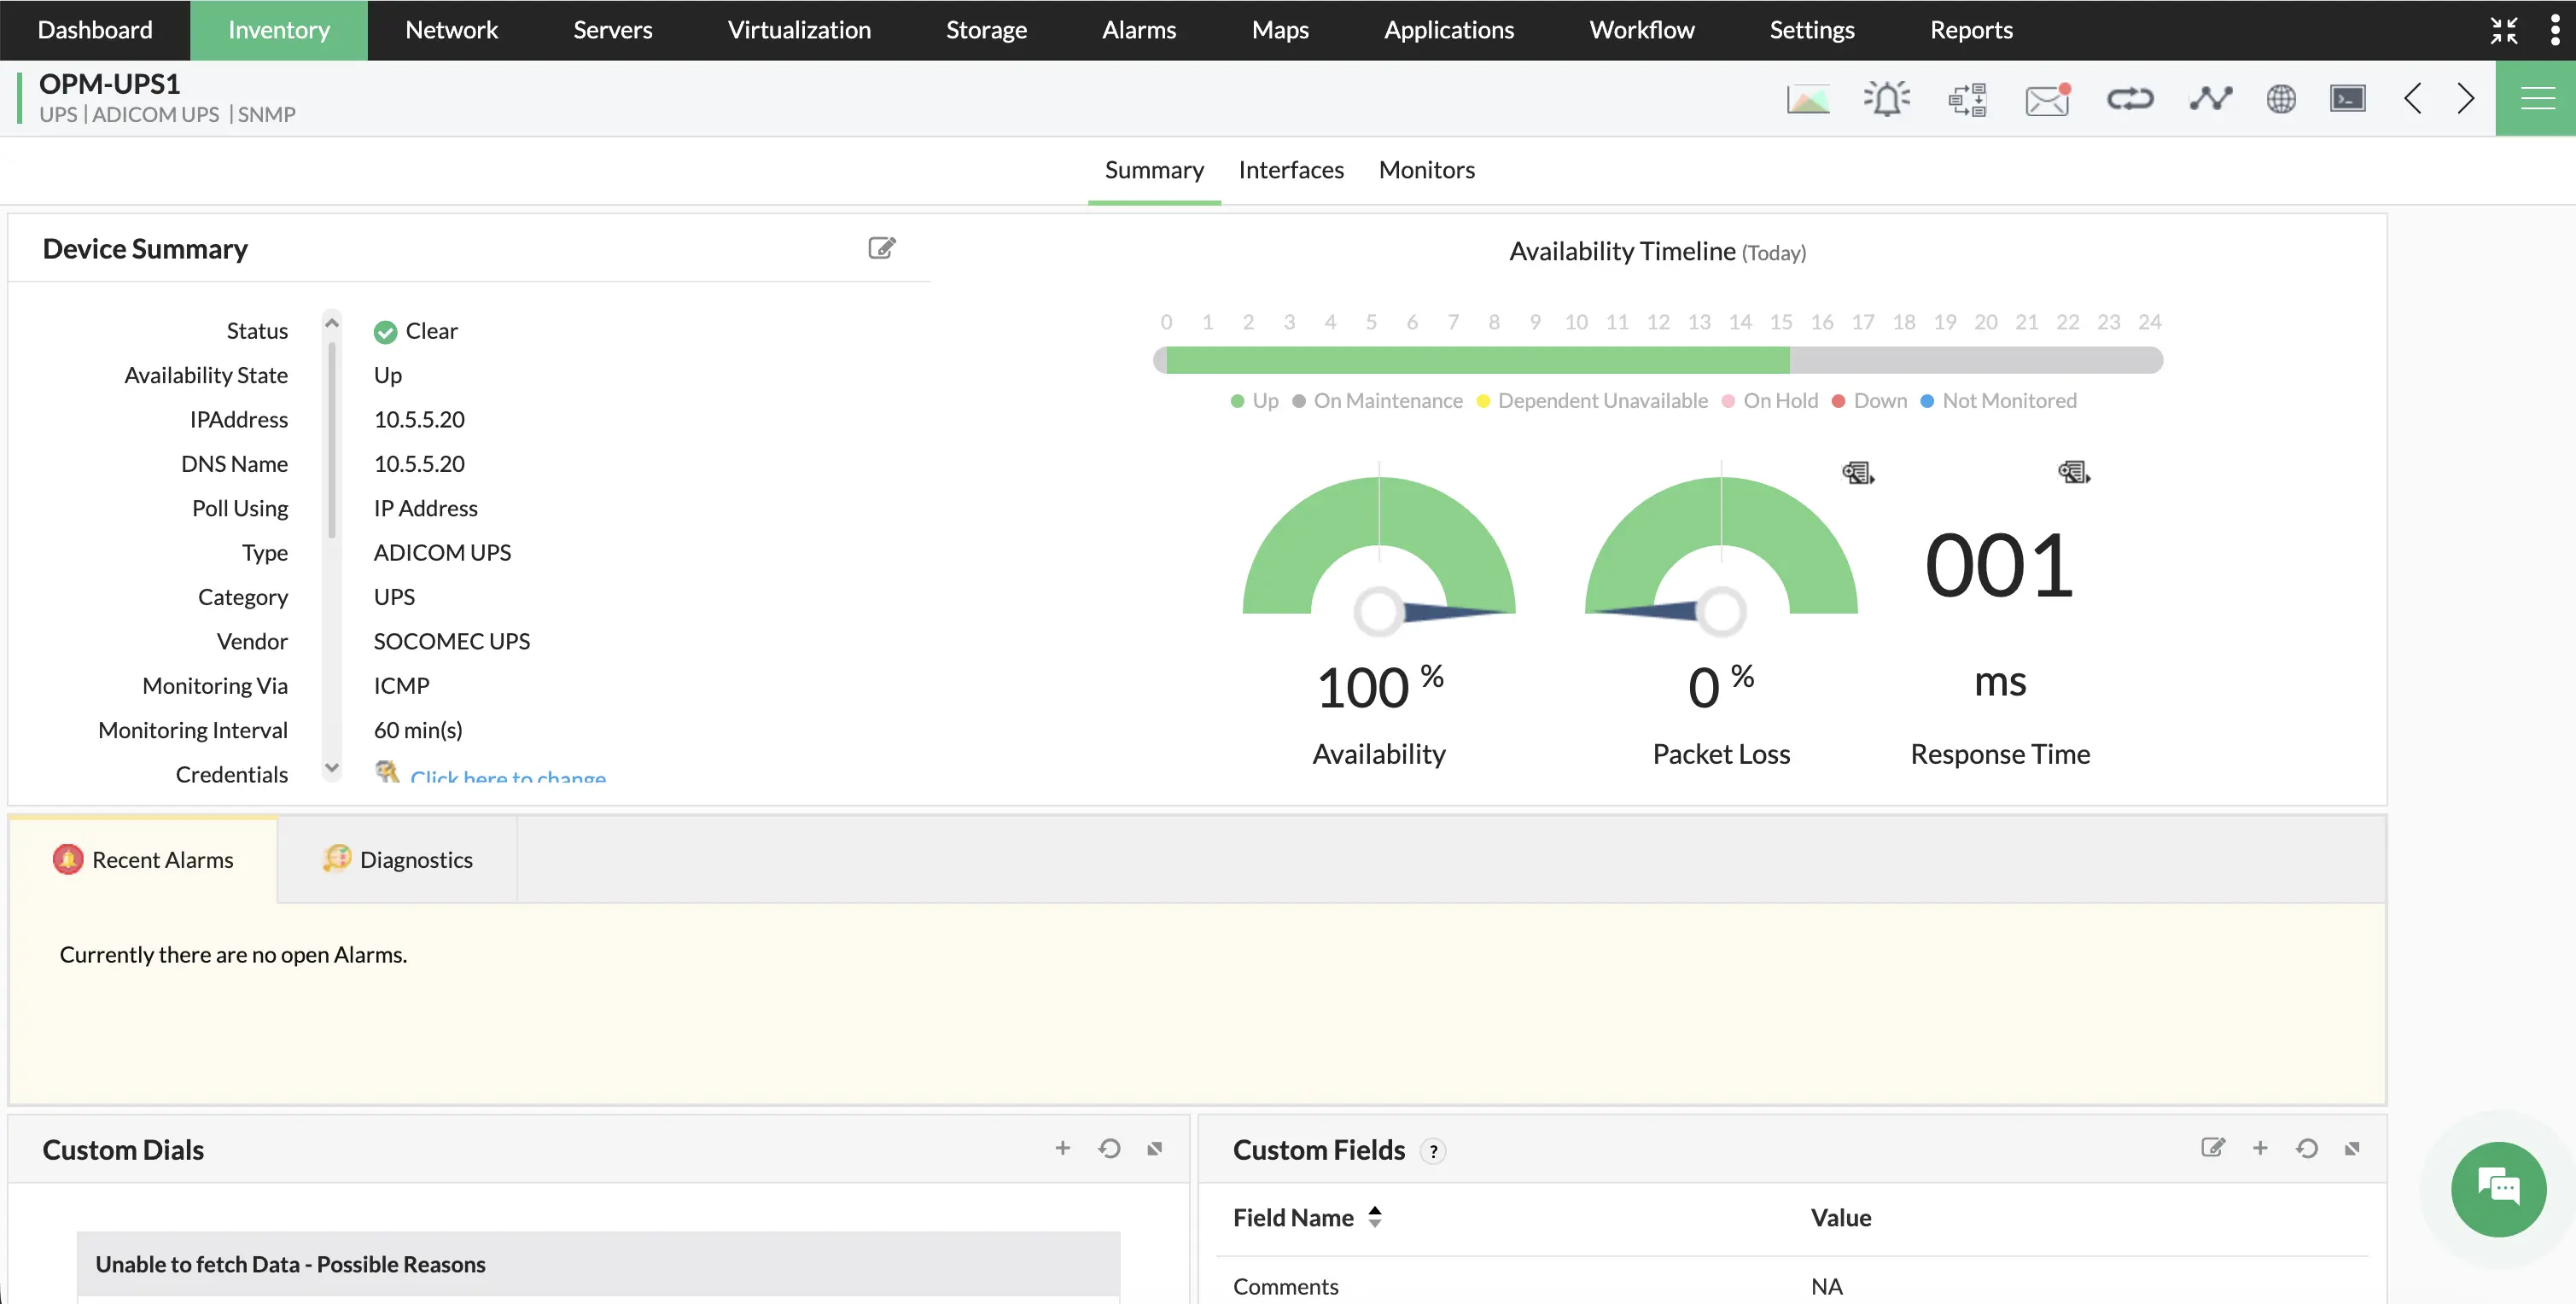
Task: Click the Type value ADICOM UPS
Action: pos(442,552)
